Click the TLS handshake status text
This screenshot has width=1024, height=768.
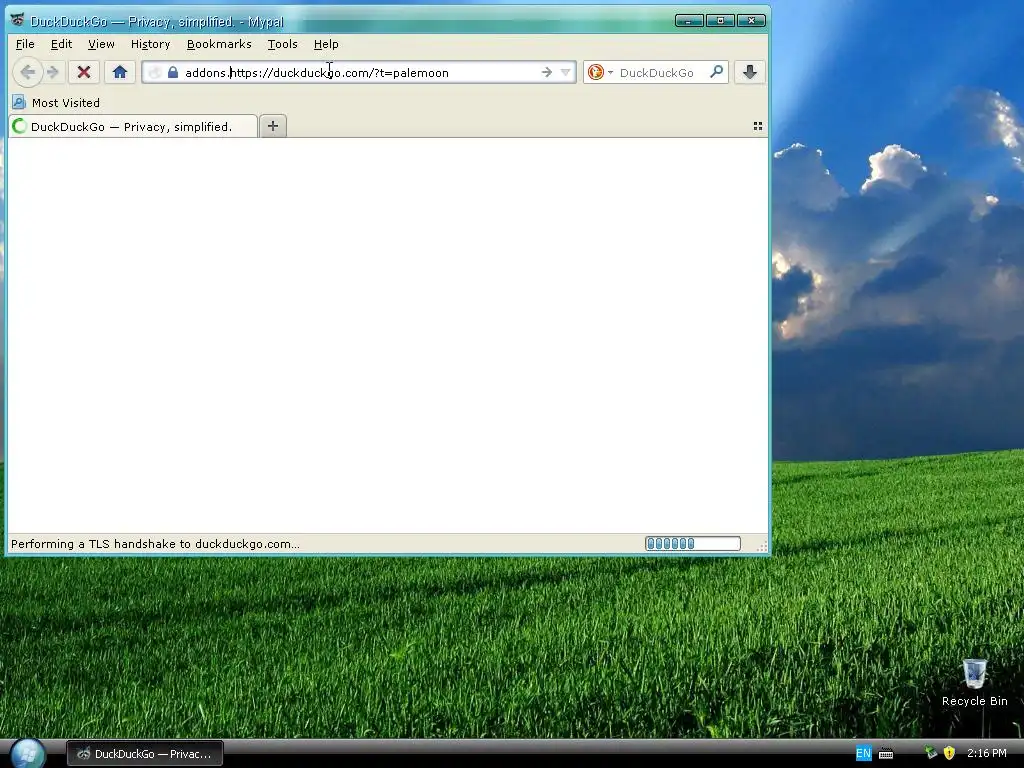tap(155, 544)
